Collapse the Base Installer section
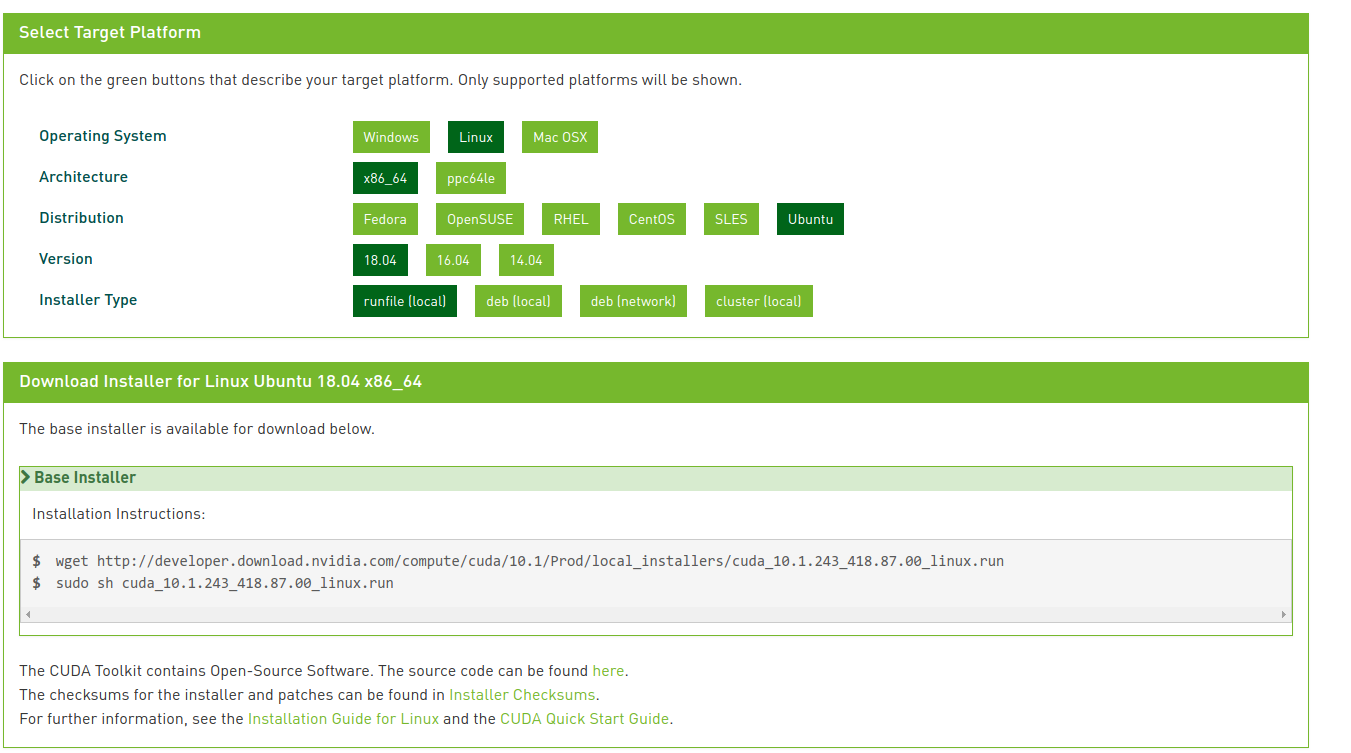The width and height of the screenshot is (1351, 753). tap(656, 478)
